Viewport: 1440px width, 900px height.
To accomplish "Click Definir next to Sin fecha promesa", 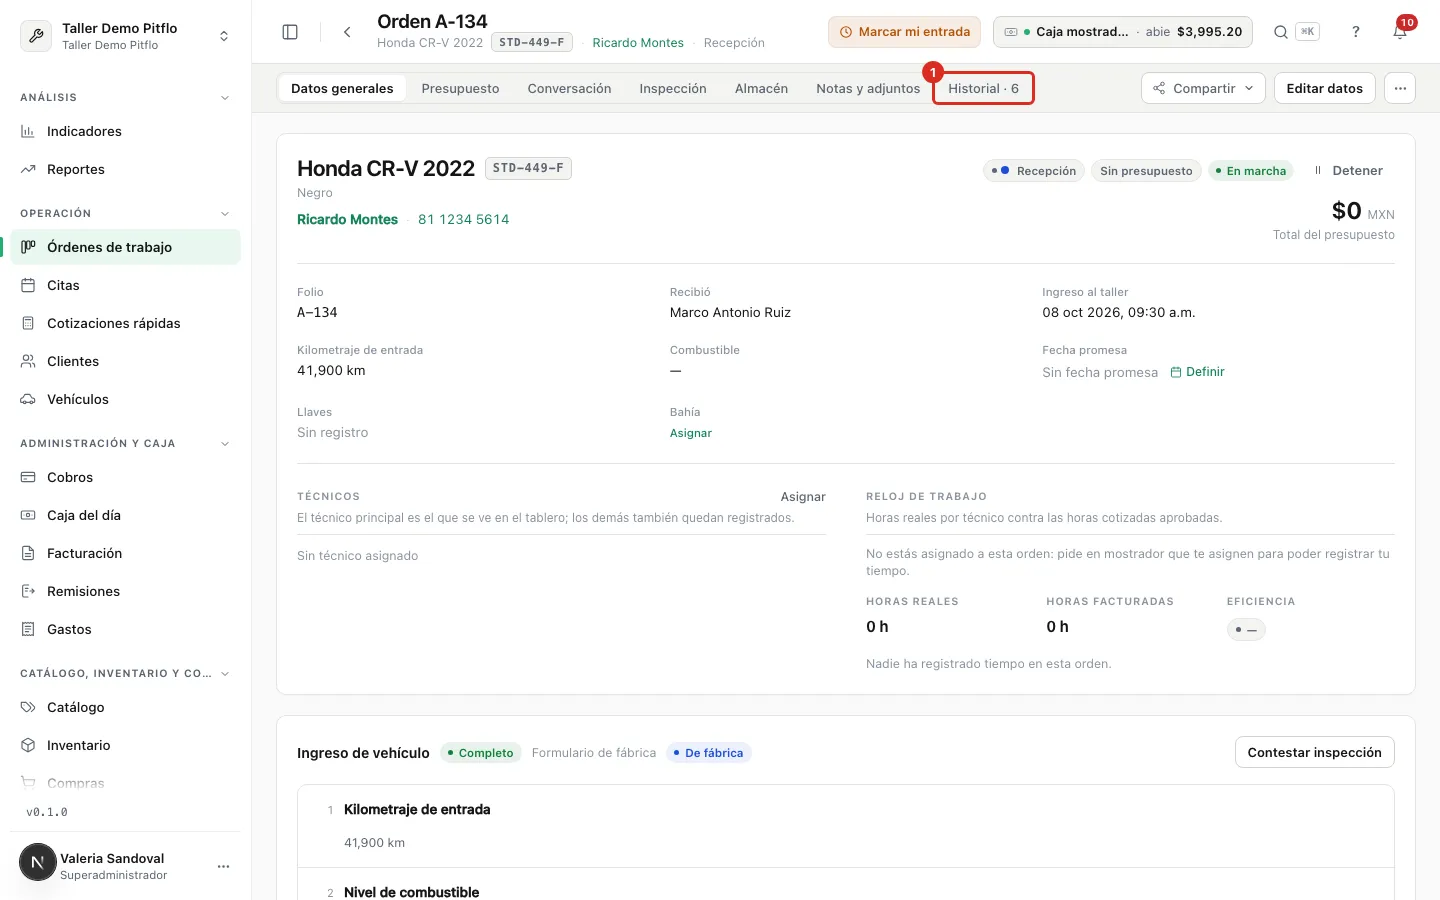I will [1198, 372].
